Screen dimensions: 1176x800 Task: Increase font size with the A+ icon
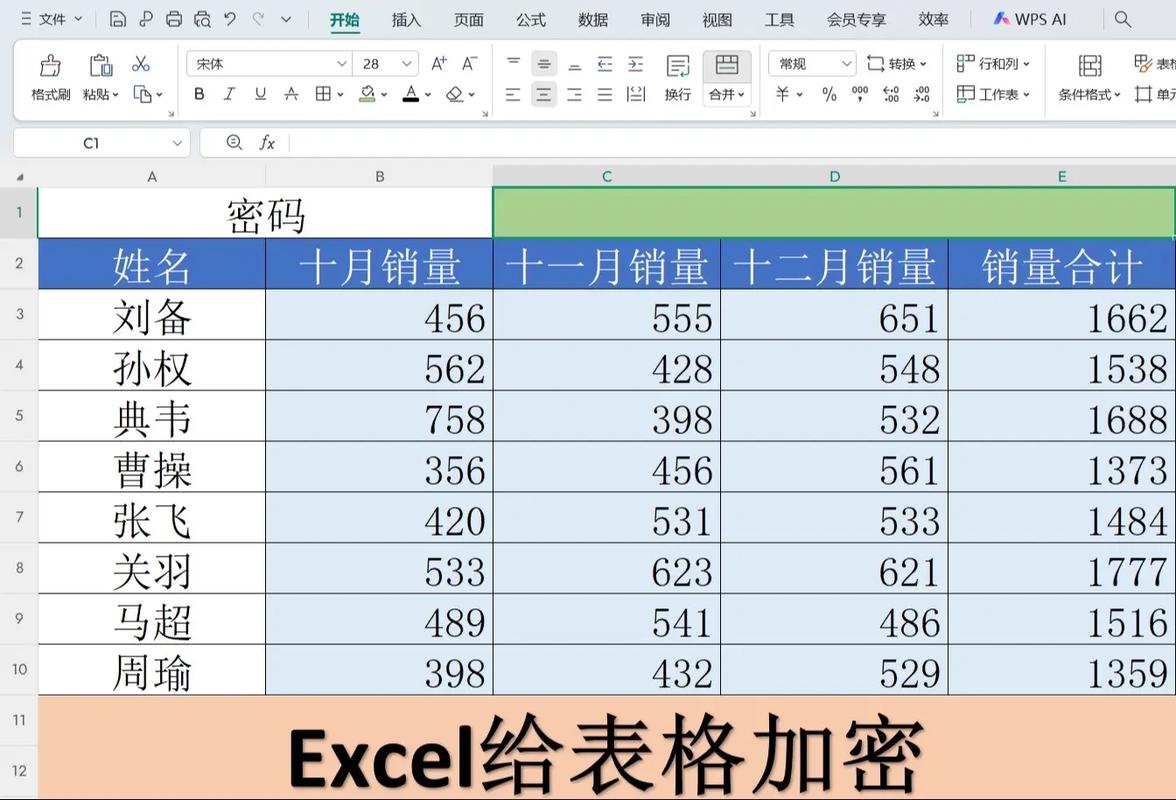[438, 62]
